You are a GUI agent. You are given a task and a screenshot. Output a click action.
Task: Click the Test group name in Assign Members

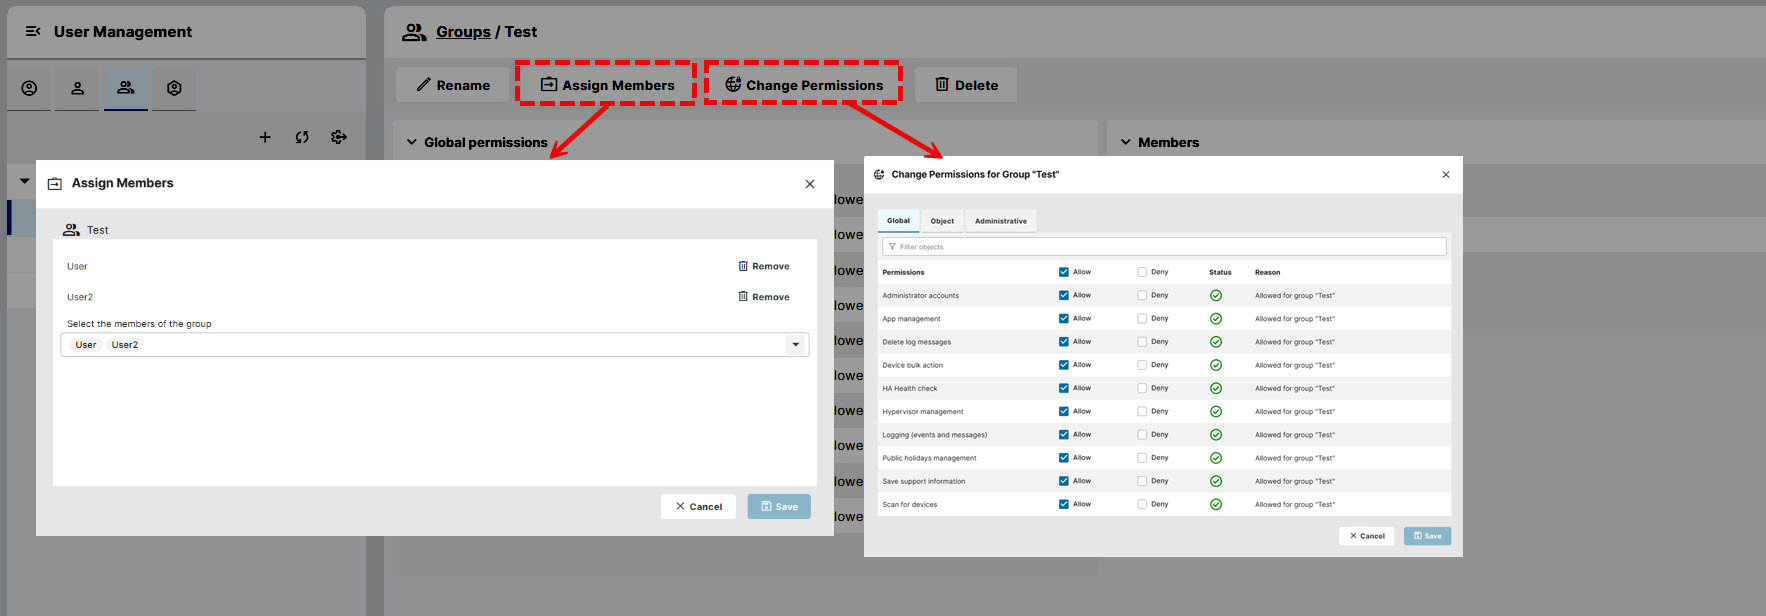pyautogui.click(x=98, y=230)
